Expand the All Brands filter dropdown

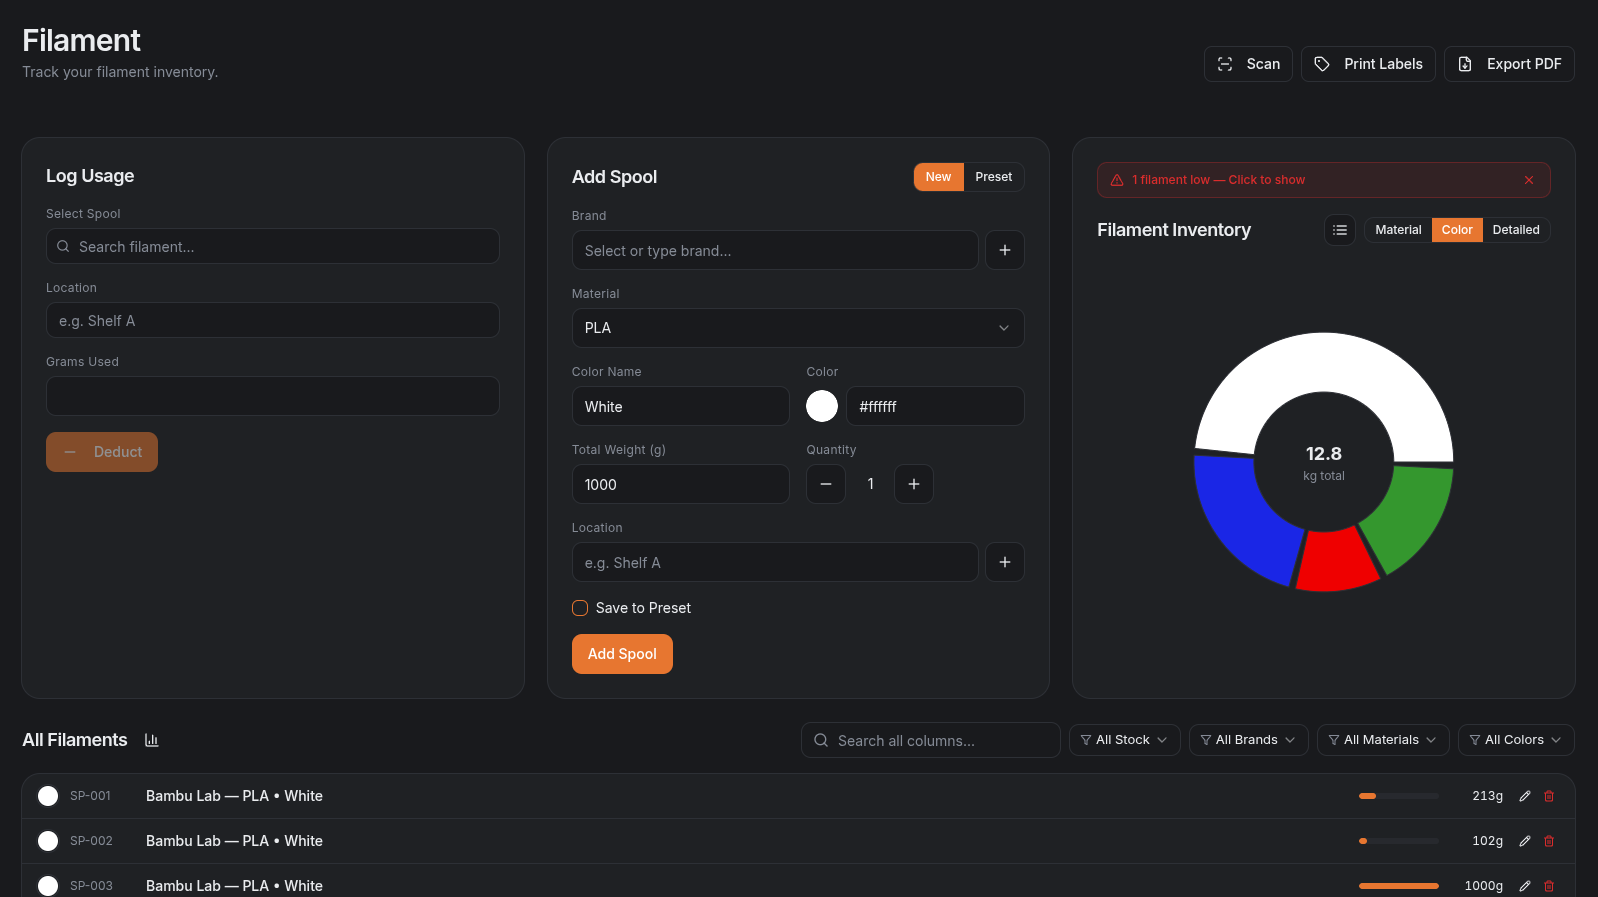[x=1248, y=740]
